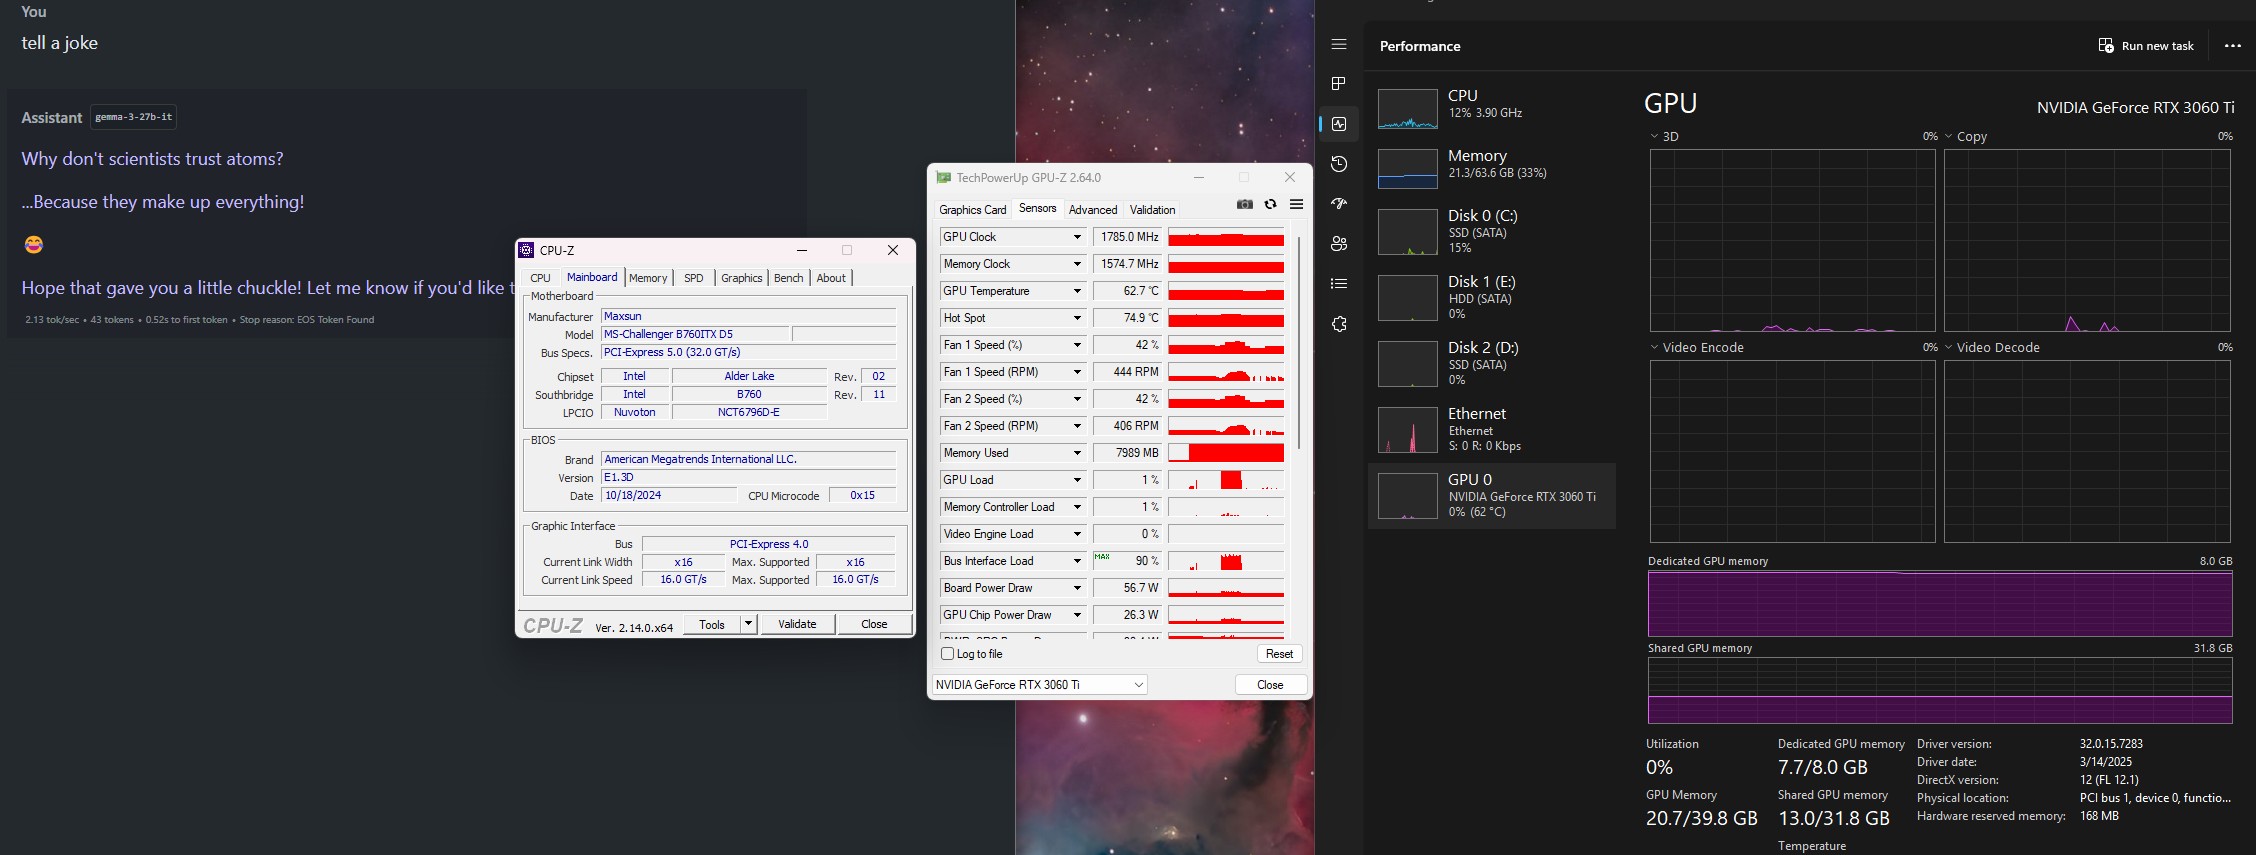Switch to the Advanced tab in GPU-Z
The height and width of the screenshot is (855, 2256).
[x=1093, y=210]
